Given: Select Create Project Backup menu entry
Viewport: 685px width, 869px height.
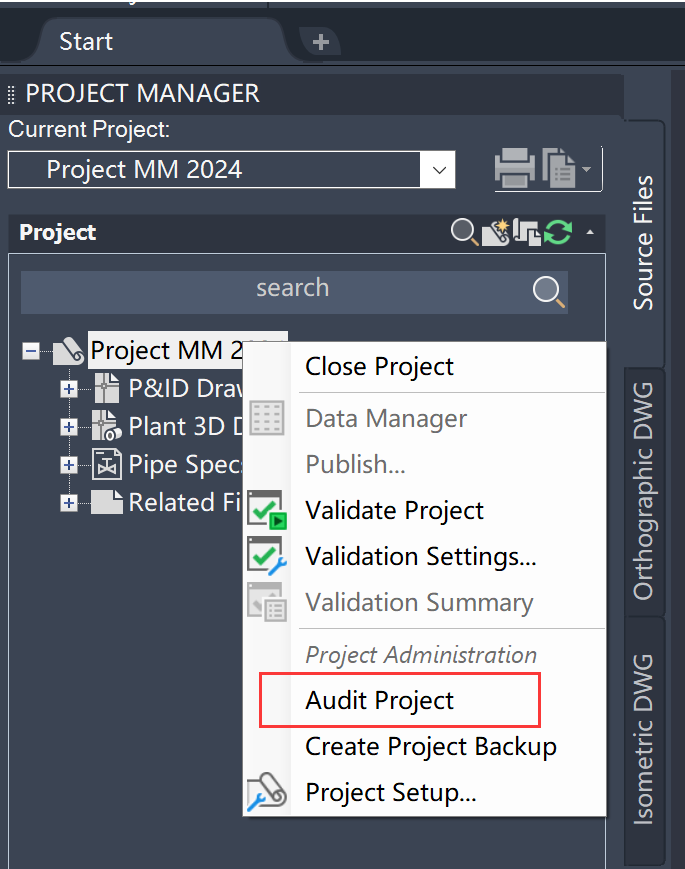Looking at the screenshot, I should coord(430,746).
